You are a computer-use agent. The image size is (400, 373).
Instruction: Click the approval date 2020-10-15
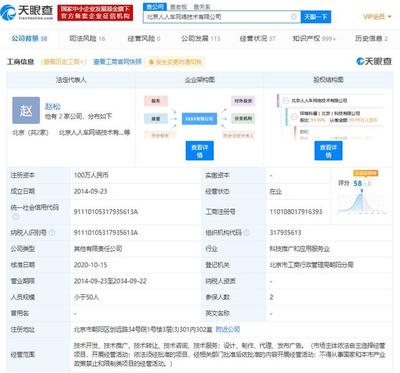pos(90,265)
